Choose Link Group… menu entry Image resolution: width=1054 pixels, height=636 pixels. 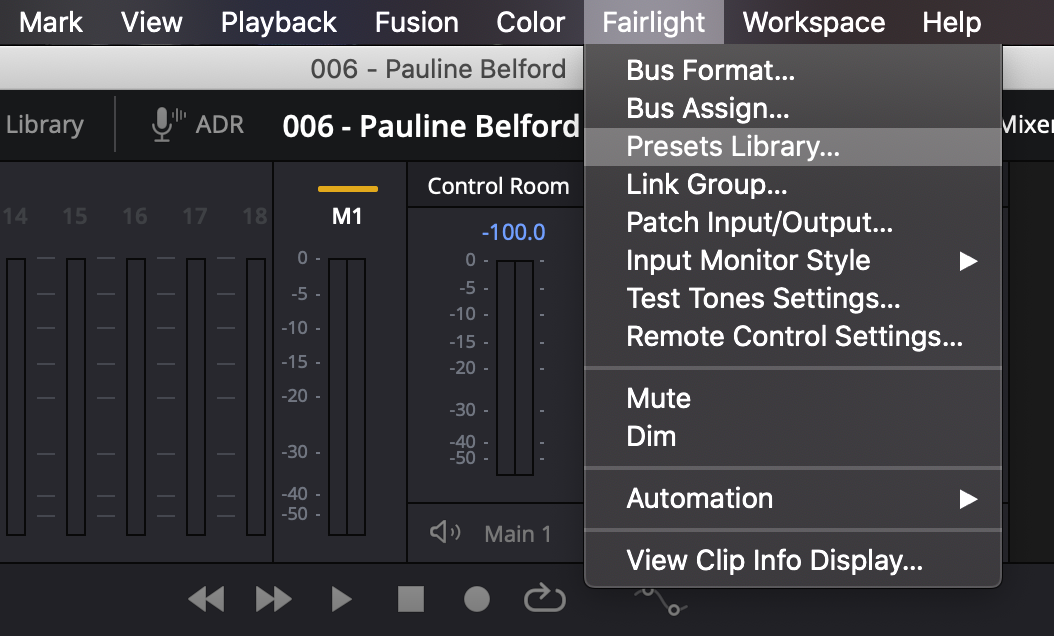click(793, 184)
